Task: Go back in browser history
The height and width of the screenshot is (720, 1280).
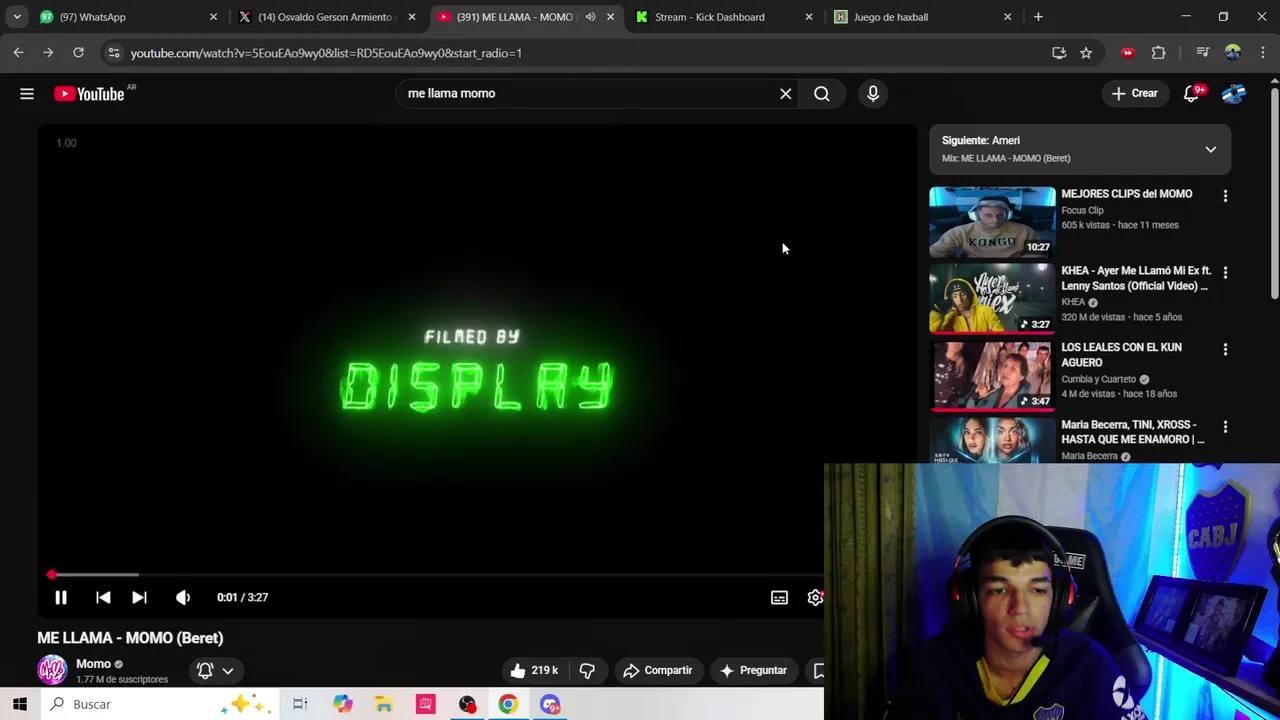Action: (x=19, y=53)
